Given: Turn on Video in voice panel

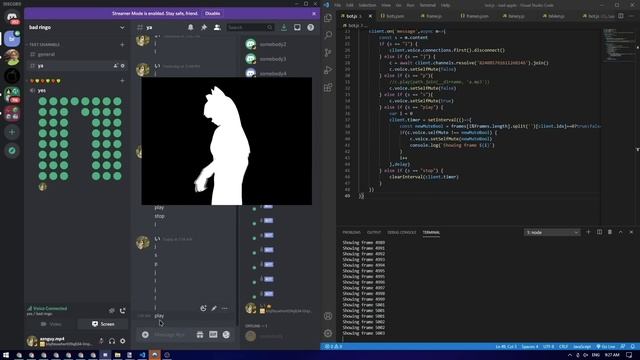Looking at the screenshot, I should click(51, 324).
